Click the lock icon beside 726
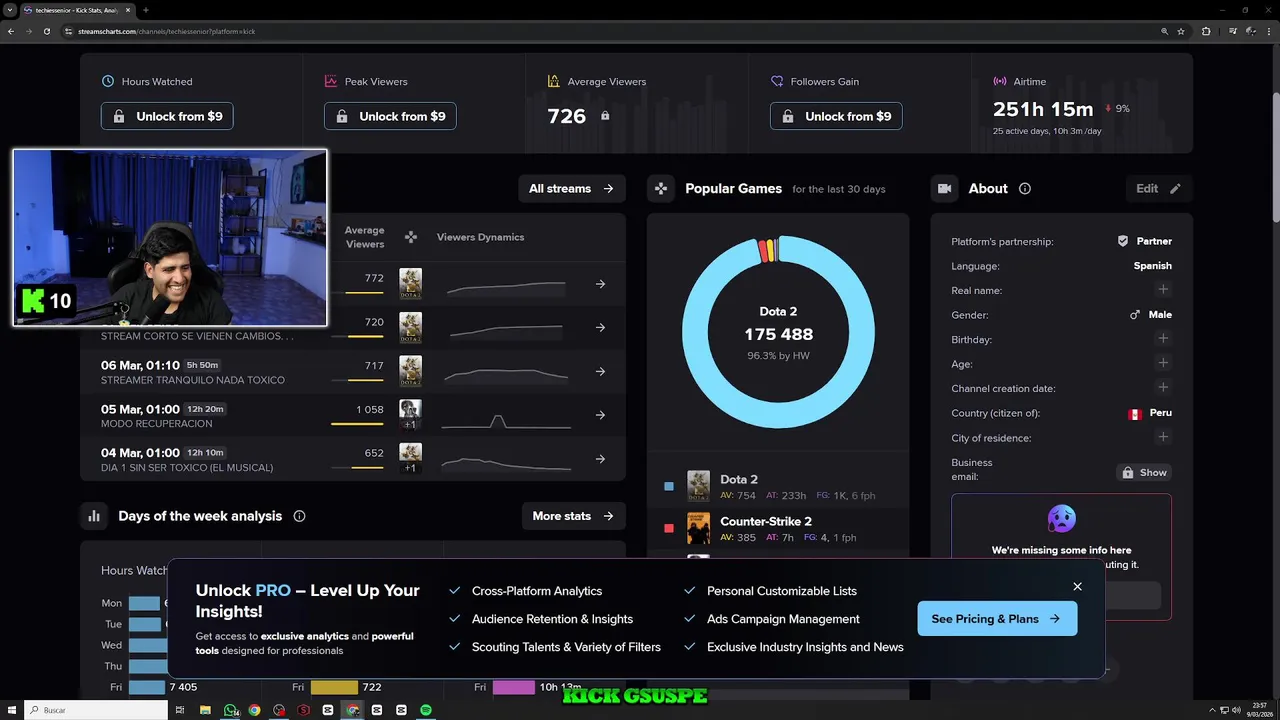The width and height of the screenshot is (1280, 720). (x=605, y=116)
